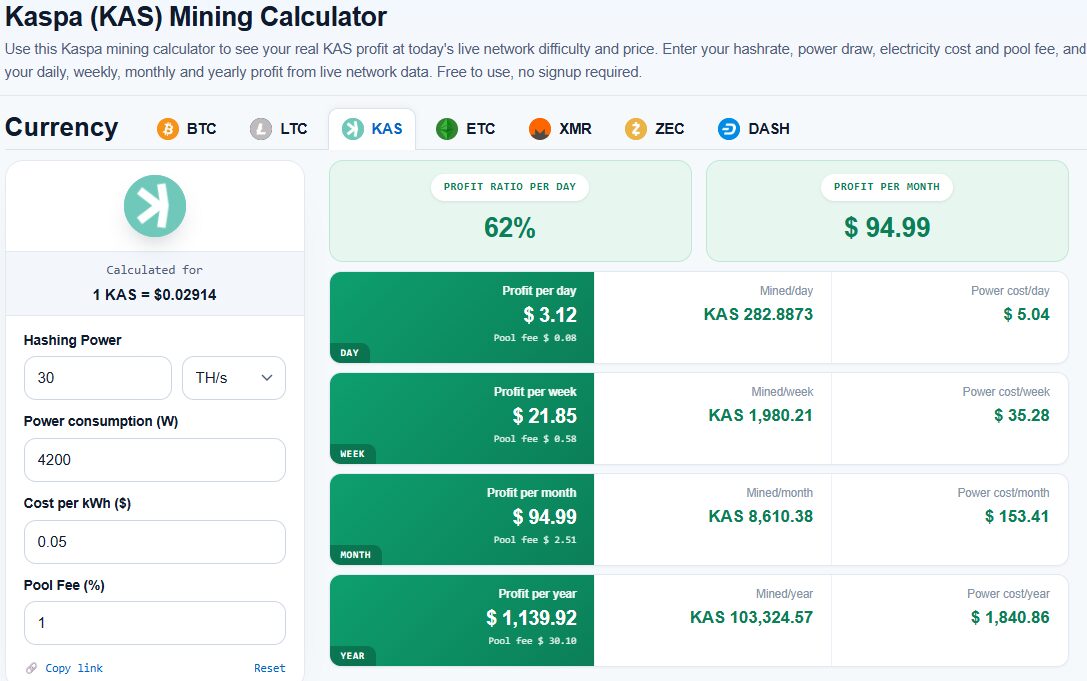Select the Cost per kWh input box
Viewport: 1087px width, 681px height.
[x=155, y=542]
